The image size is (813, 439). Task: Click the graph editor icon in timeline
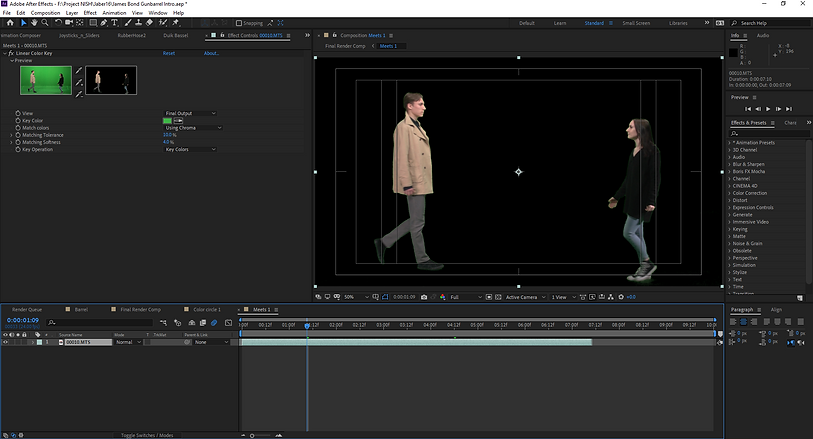(229, 323)
